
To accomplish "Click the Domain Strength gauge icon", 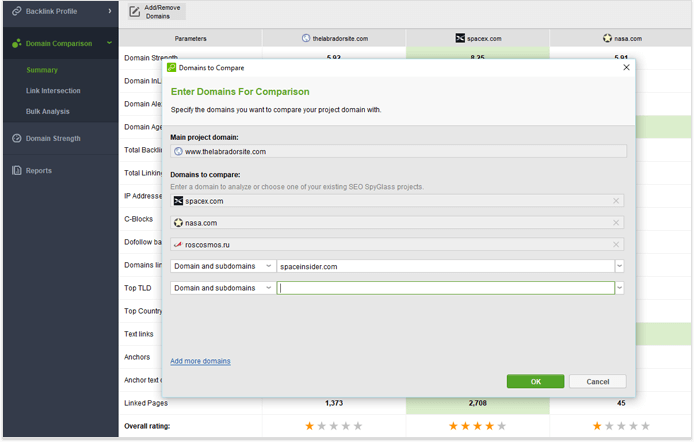I will tap(16, 138).
